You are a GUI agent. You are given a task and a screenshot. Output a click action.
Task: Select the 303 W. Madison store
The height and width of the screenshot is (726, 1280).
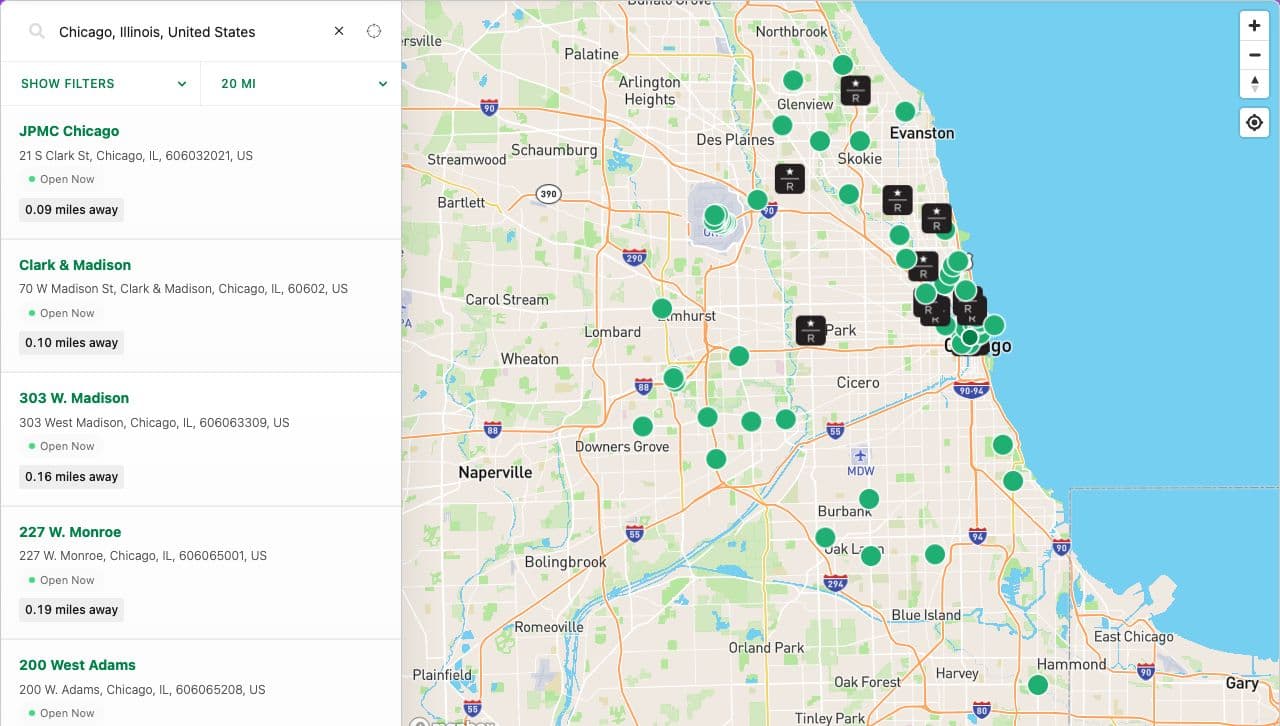tap(74, 398)
